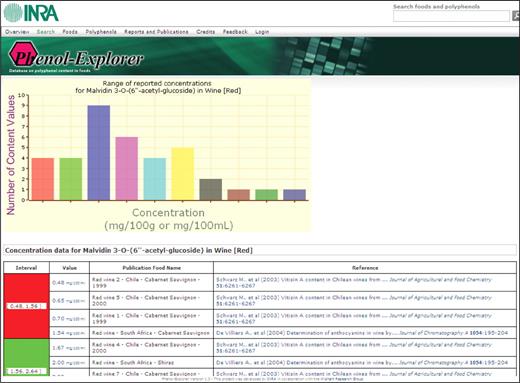The height and width of the screenshot is (383, 520).
Task: Click 'Red wine 1 - Chile - Cabernet Sauvignon' food name
Action: click(x=146, y=318)
